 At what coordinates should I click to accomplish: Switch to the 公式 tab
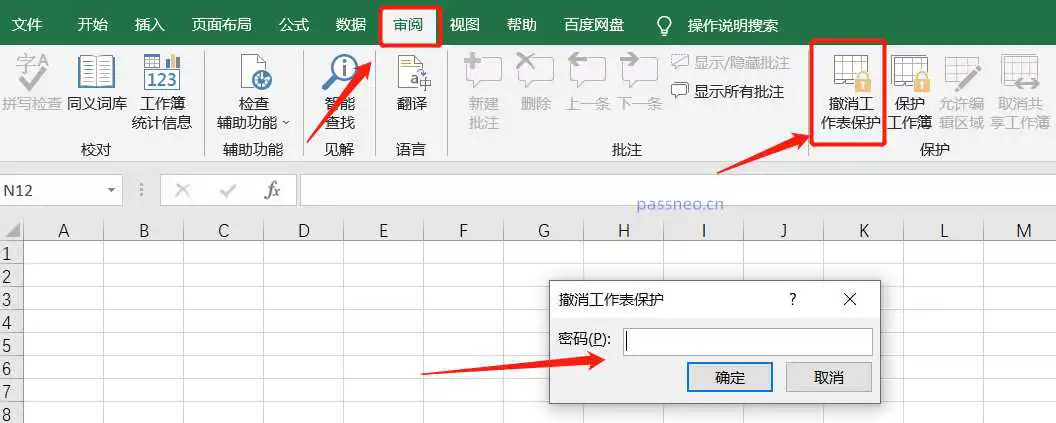pyautogui.click(x=294, y=25)
